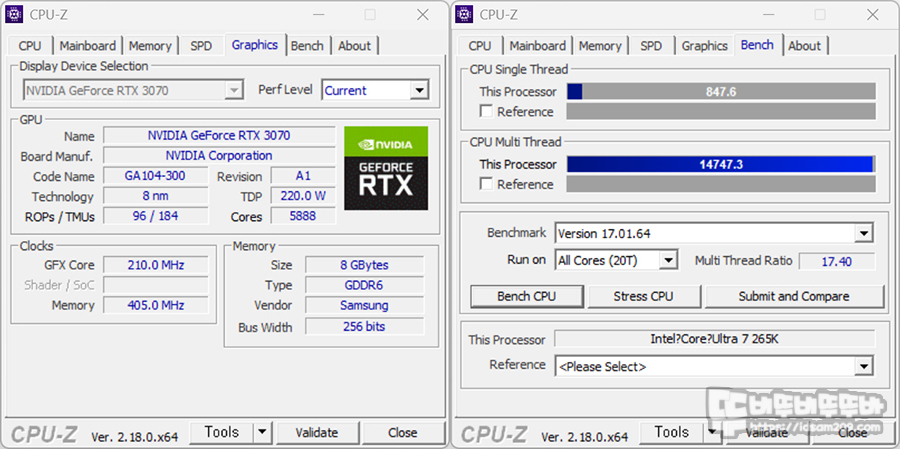Screen dimensions: 900x449
Task: Open the Reference Please Select dropdown
Action: (864, 366)
